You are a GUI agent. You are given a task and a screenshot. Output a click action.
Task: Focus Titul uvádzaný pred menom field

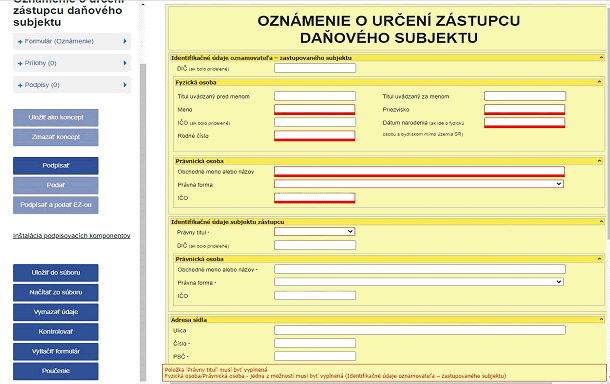315,96
